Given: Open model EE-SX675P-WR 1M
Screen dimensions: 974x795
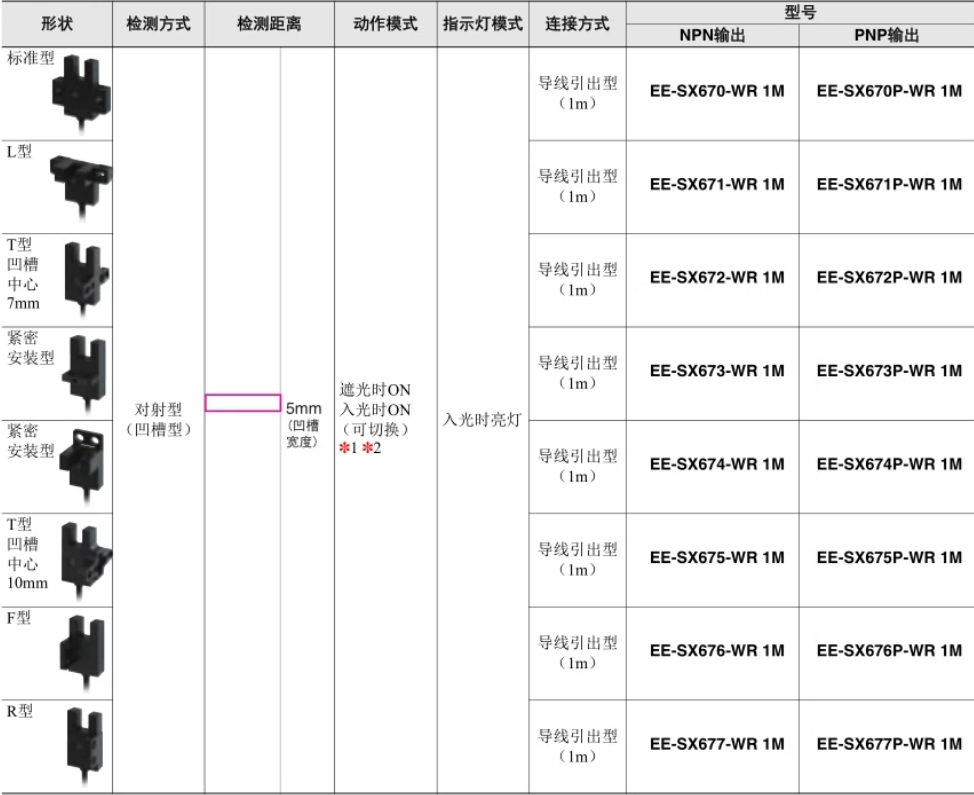Looking at the screenshot, I should click(888, 557).
